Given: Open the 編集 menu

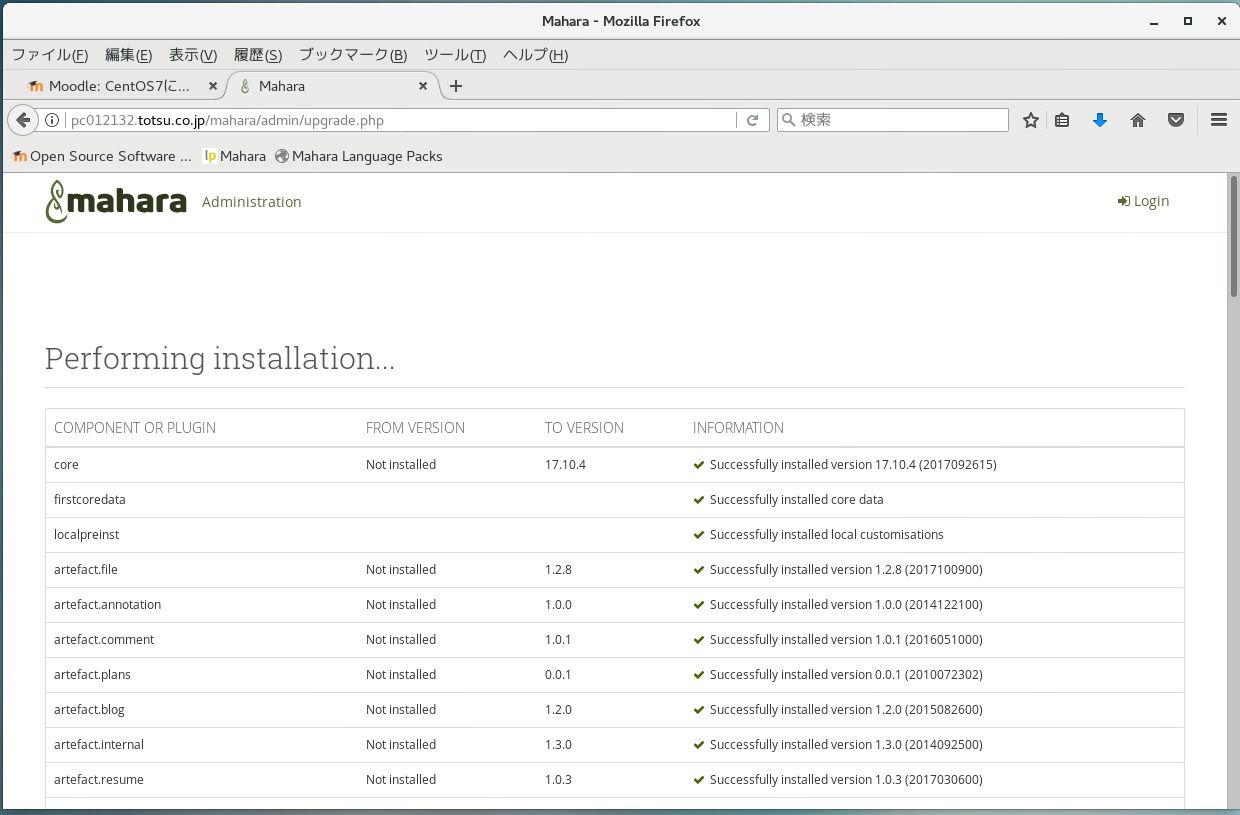Looking at the screenshot, I should pyautogui.click(x=128, y=55).
